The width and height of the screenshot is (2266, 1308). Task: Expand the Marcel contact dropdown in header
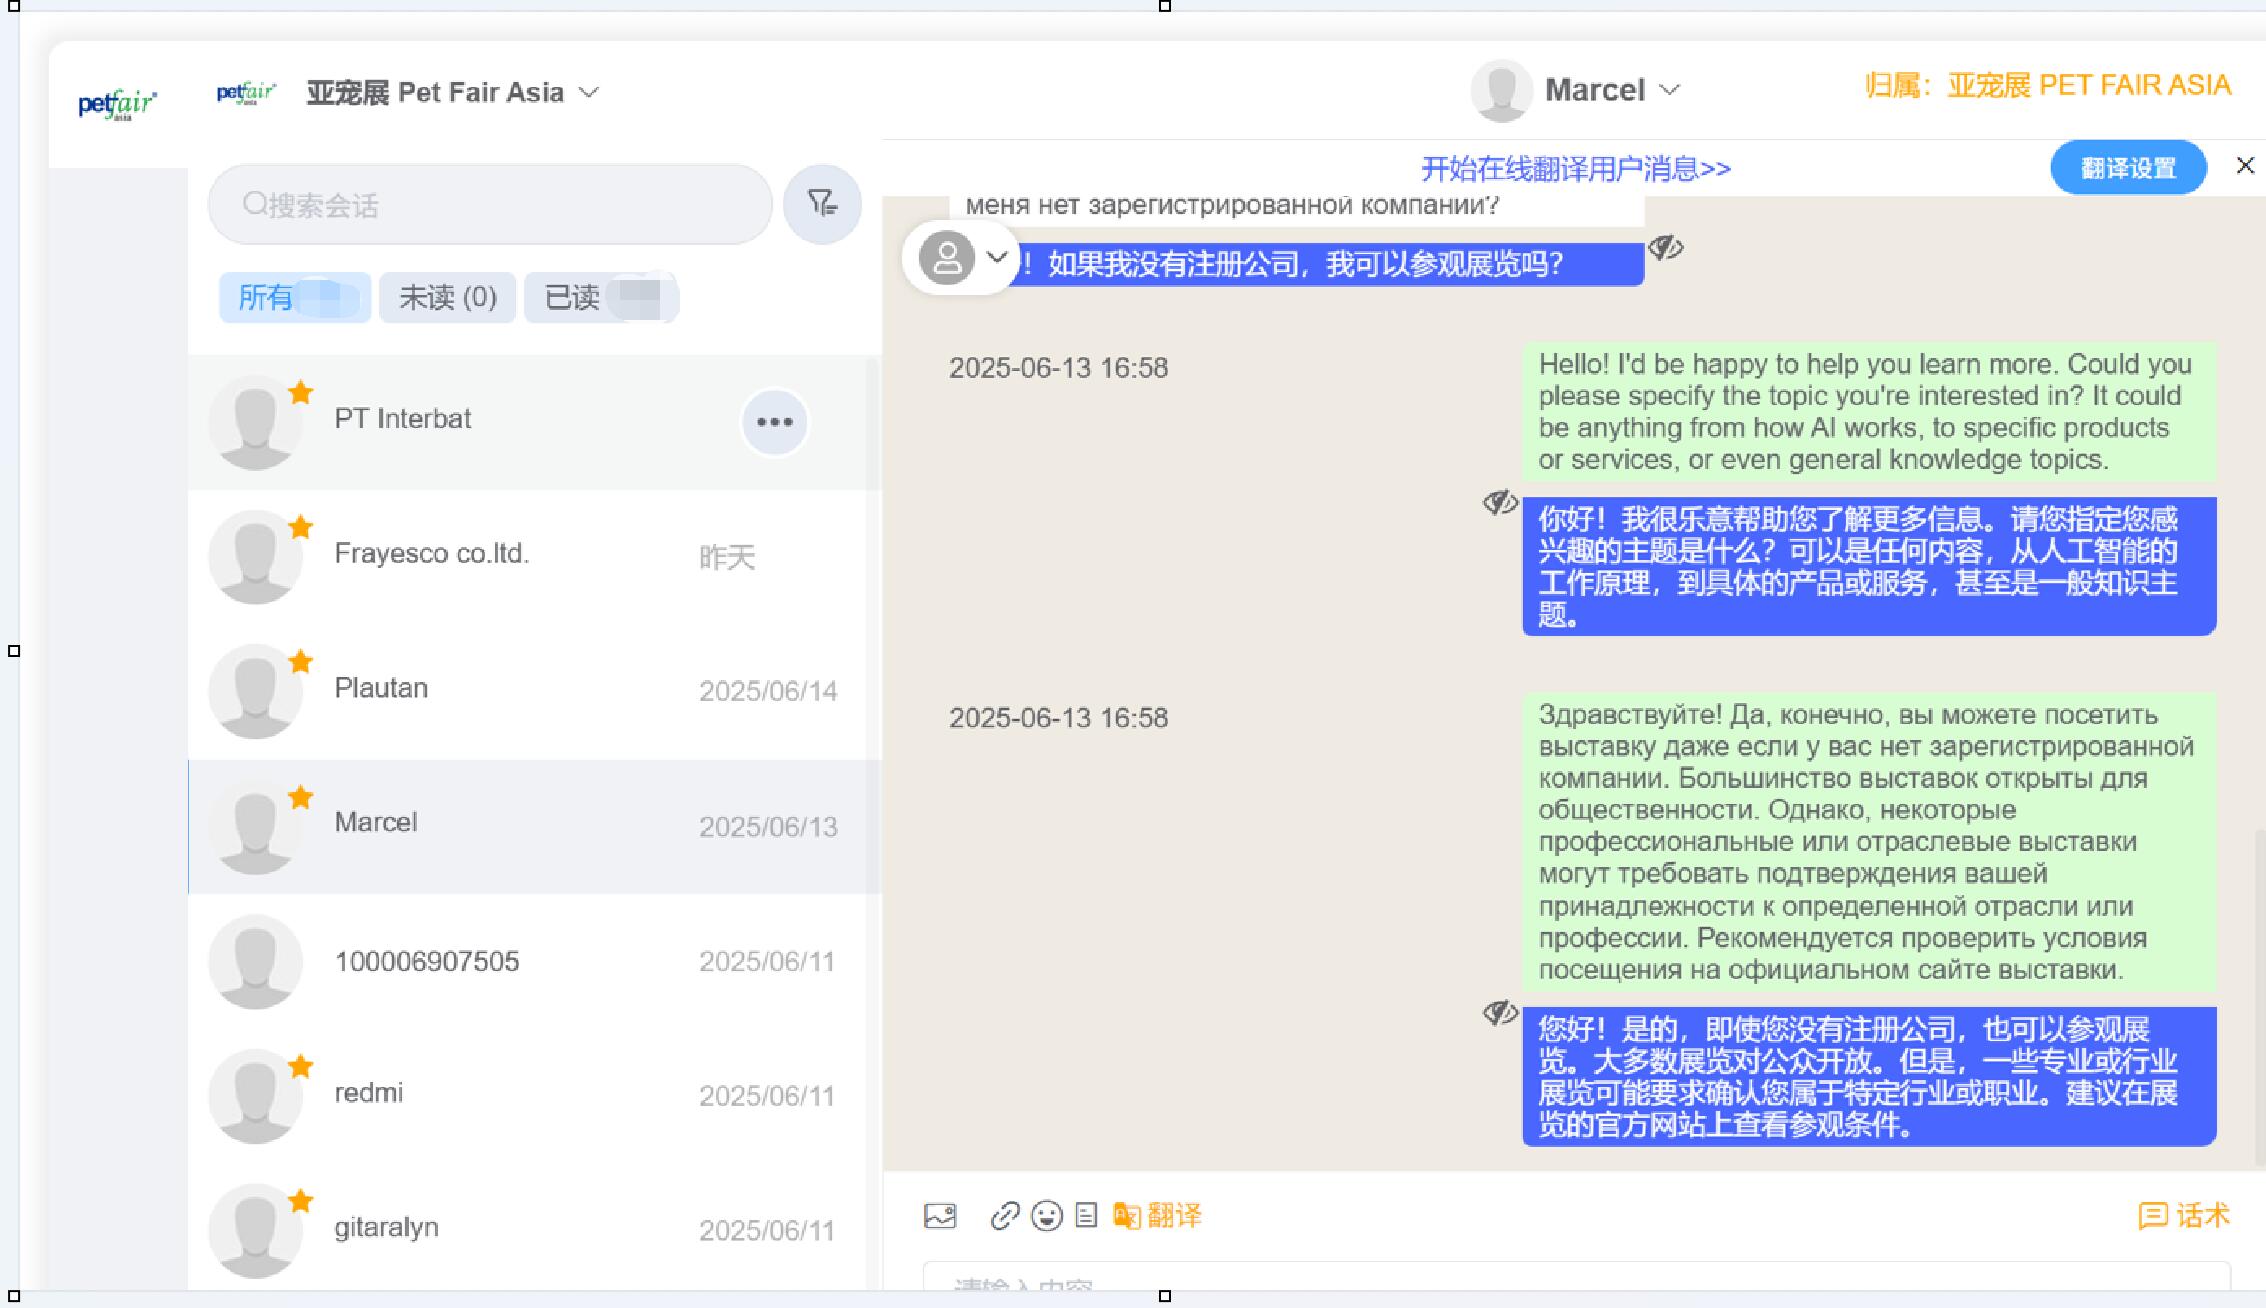(1669, 90)
